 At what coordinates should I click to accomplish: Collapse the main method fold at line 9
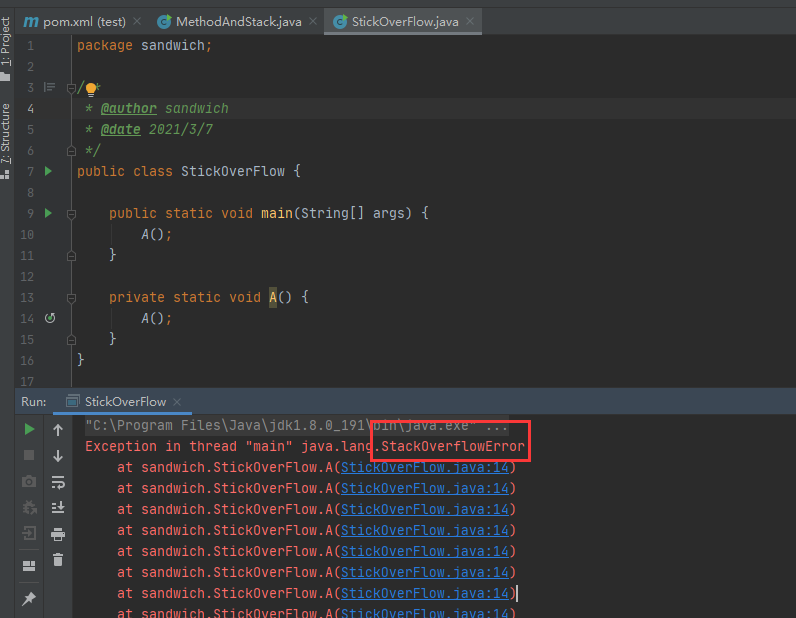click(71, 214)
